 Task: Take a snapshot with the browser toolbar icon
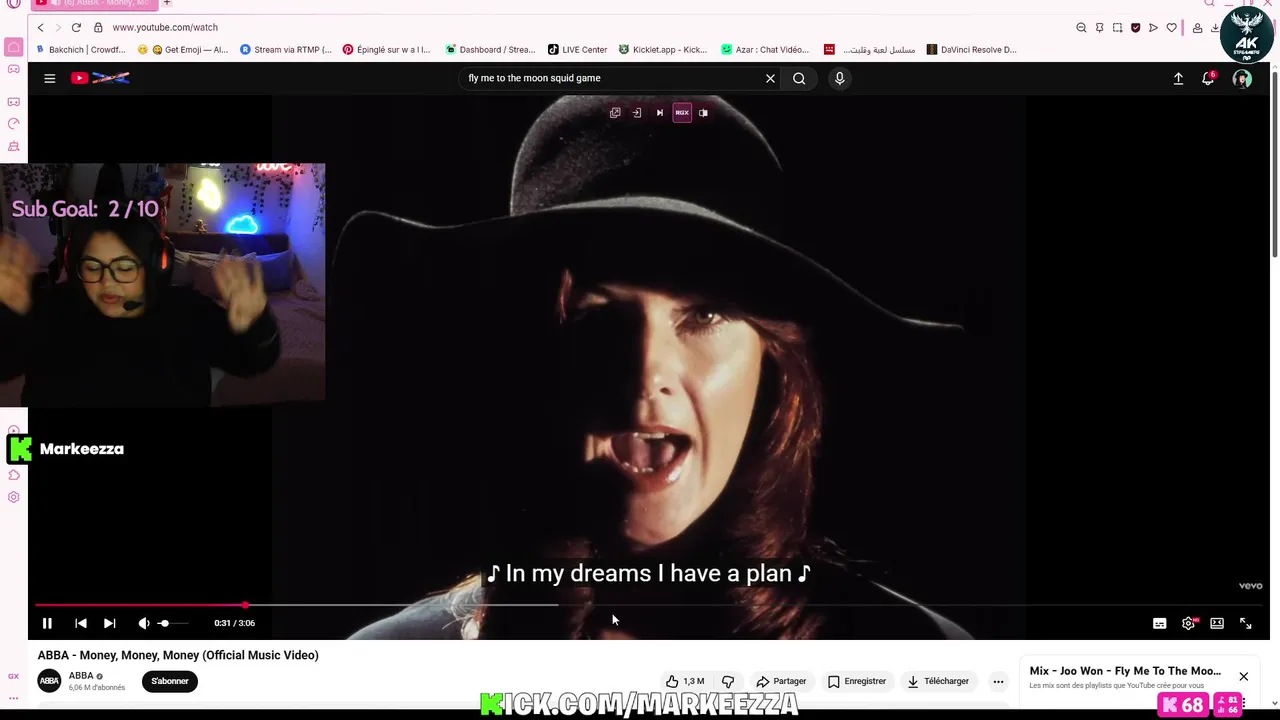click(x=1117, y=28)
